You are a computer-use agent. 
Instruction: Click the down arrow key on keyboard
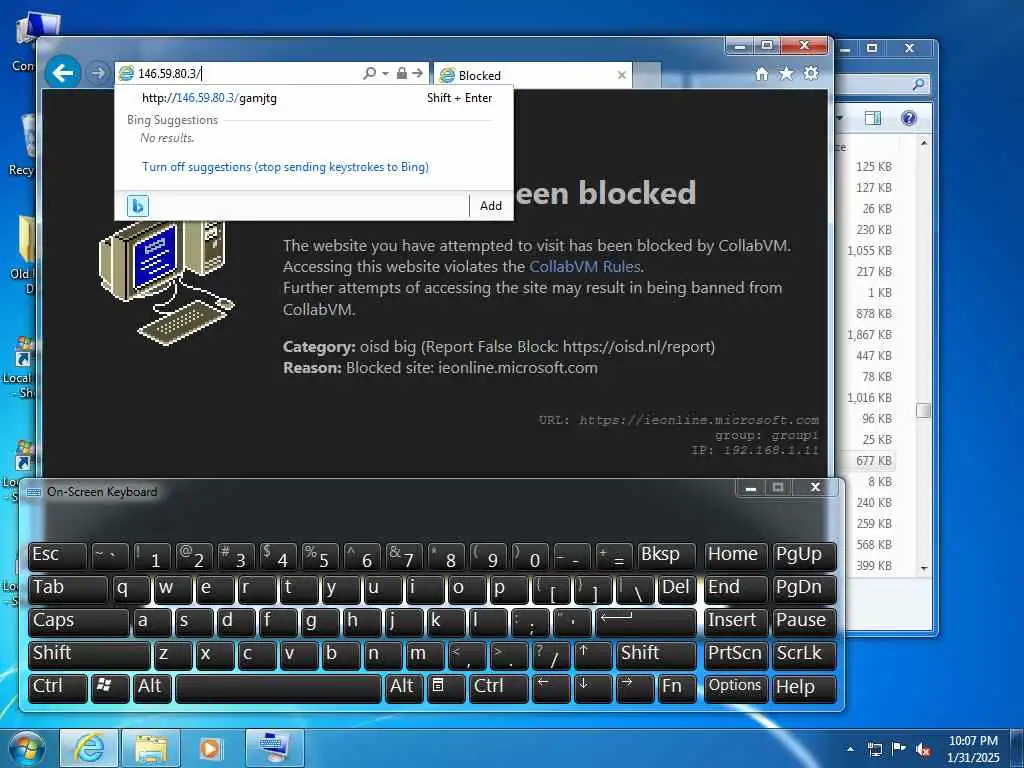(593, 688)
